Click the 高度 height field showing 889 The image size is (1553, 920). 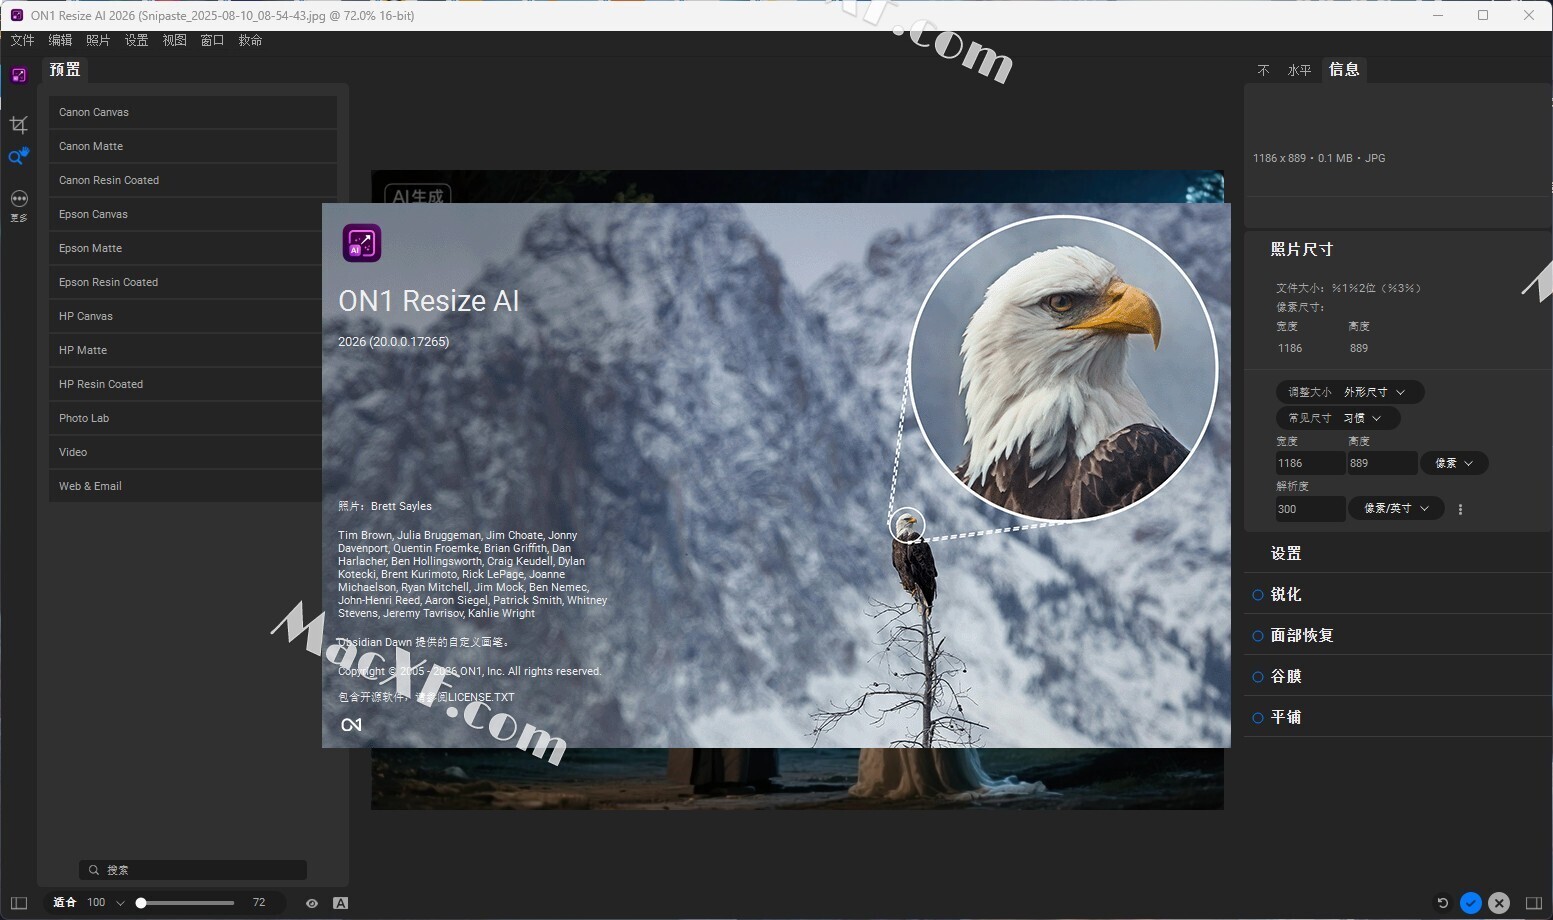(x=1382, y=463)
